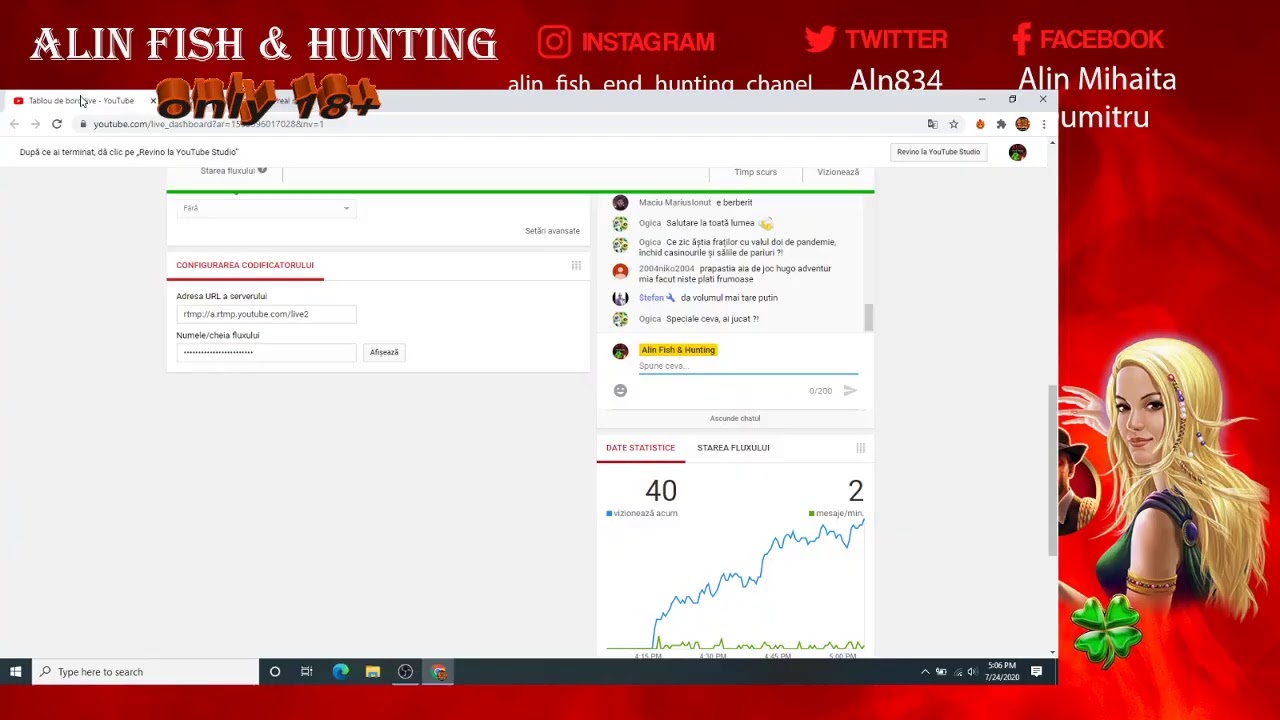Image resolution: width=1280 pixels, height=720 pixels.
Task: Switch to the Starea fluxului tab
Action: (733, 448)
